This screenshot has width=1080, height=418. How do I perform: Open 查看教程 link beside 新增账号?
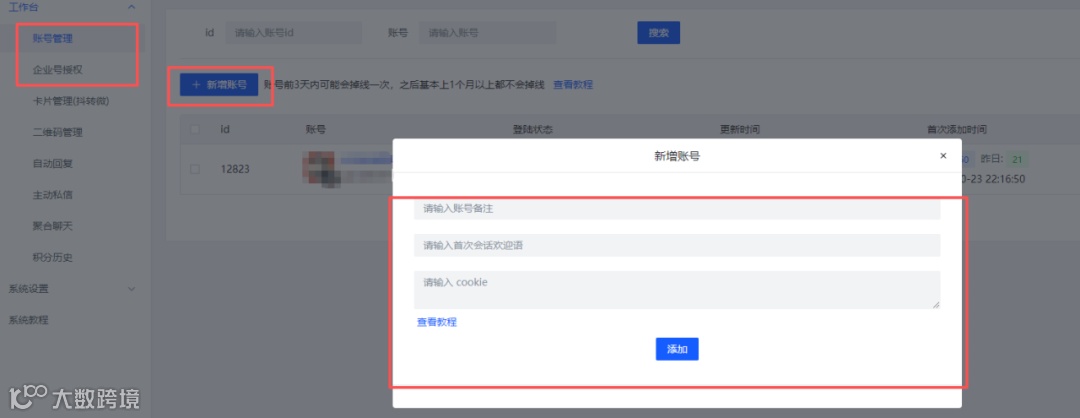pyautogui.click(x=573, y=85)
